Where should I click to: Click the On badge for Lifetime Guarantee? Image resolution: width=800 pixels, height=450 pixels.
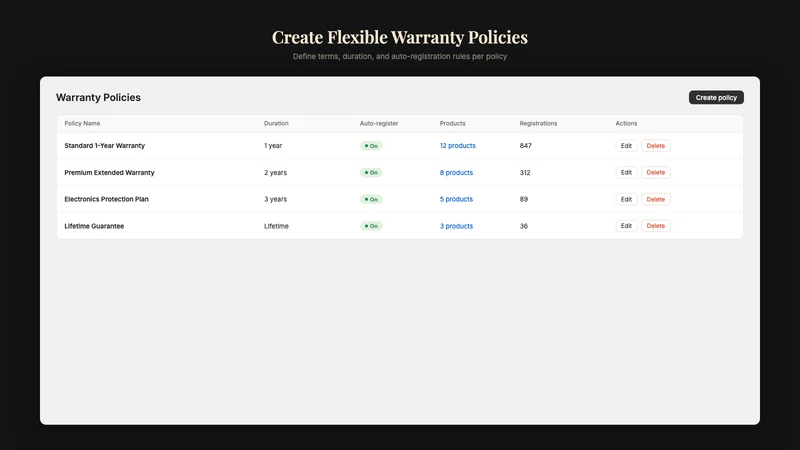(371, 226)
